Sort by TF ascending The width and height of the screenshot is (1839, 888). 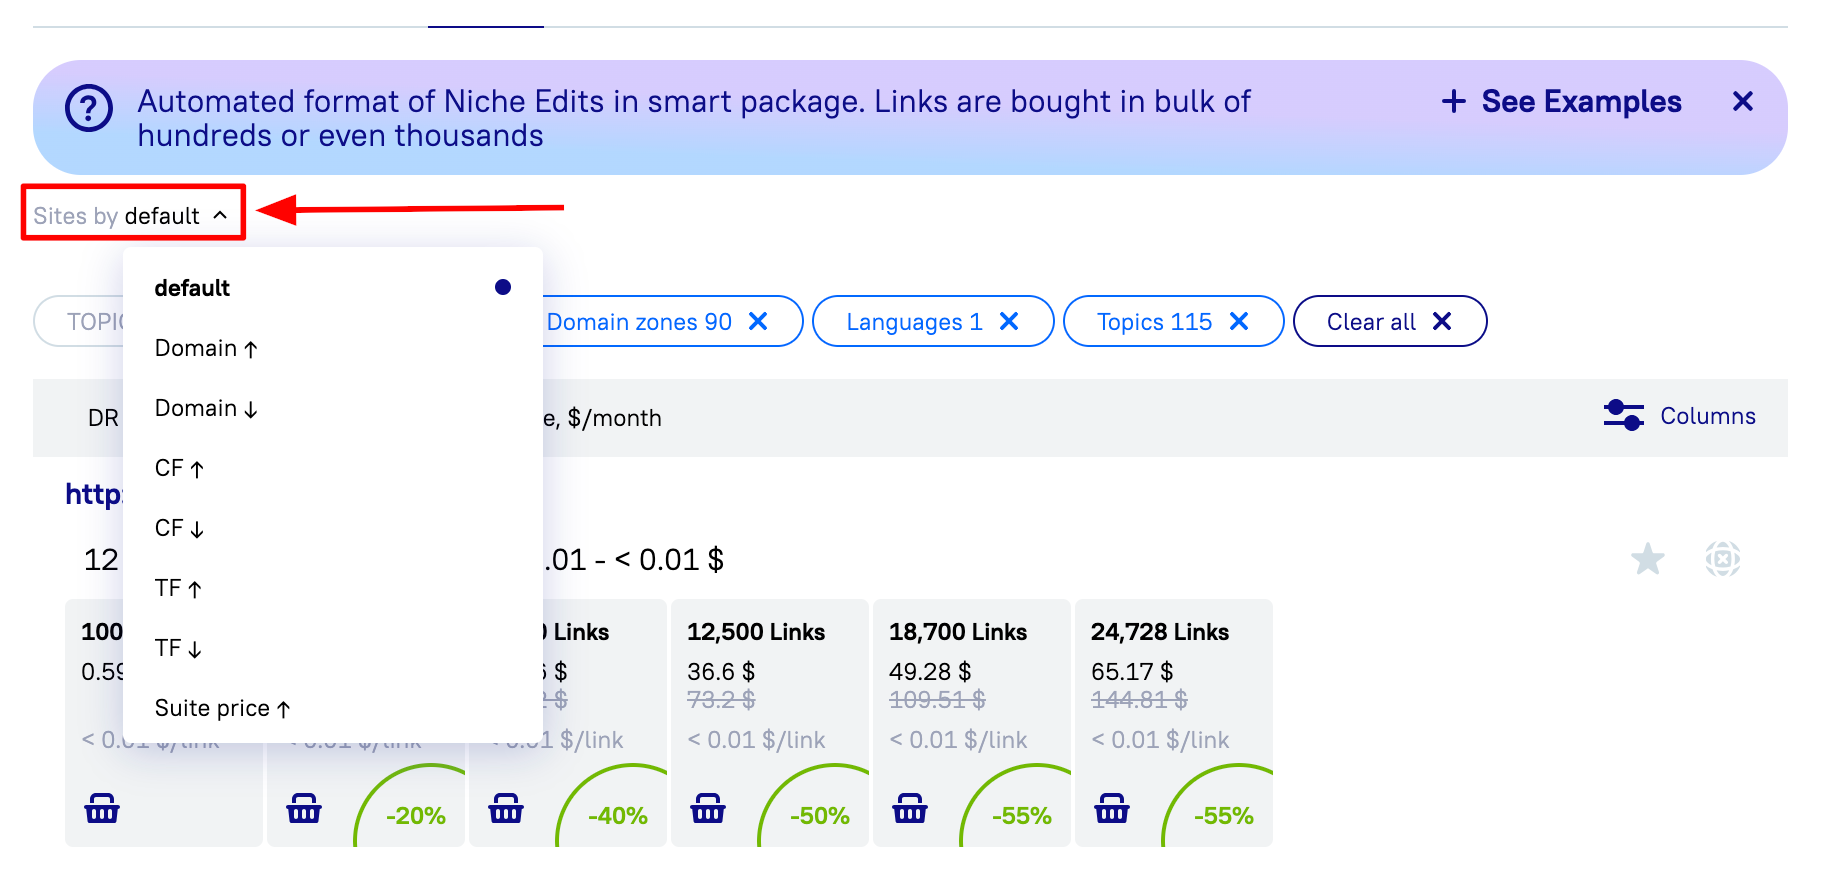click(x=333, y=588)
